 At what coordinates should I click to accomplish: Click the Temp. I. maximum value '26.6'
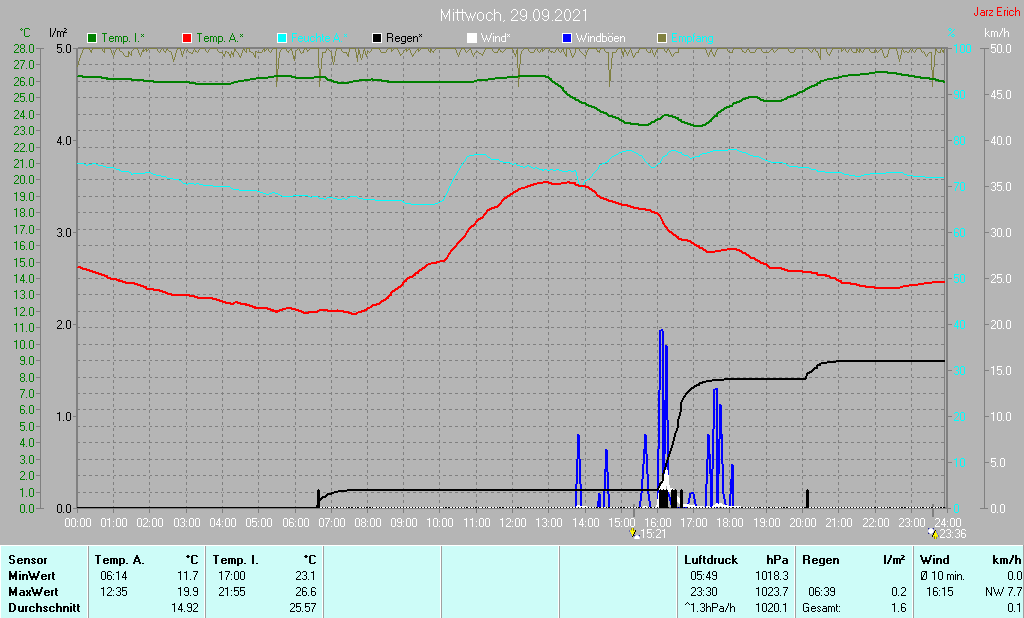tap(305, 592)
